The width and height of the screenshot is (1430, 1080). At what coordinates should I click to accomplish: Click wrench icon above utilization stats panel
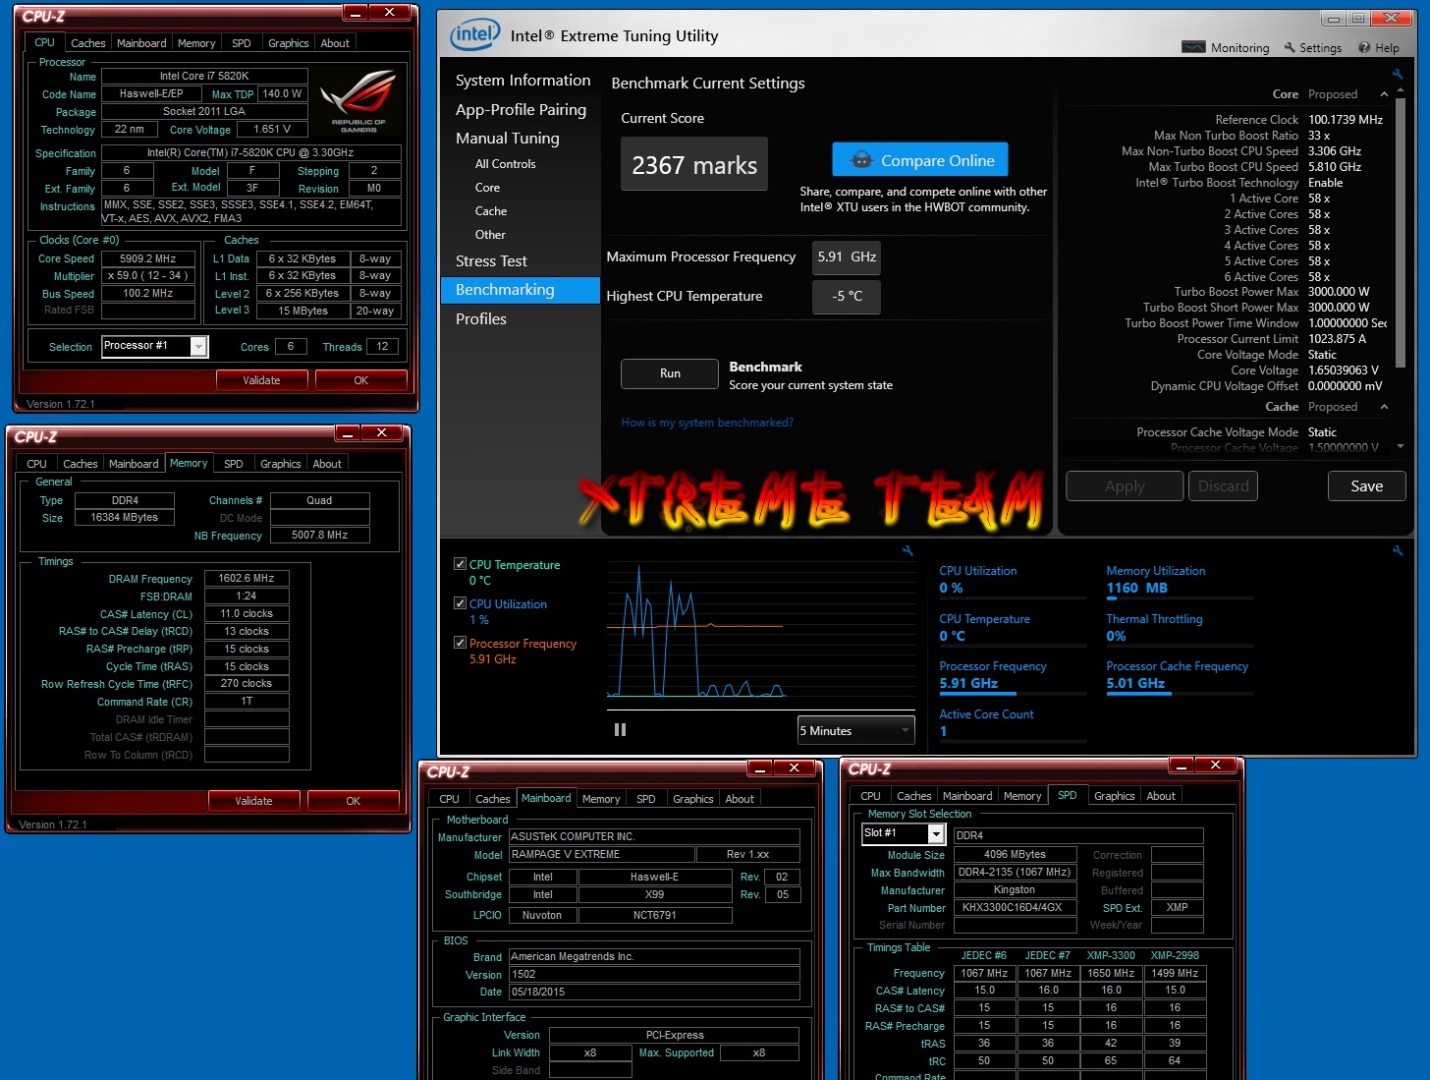coord(1397,550)
